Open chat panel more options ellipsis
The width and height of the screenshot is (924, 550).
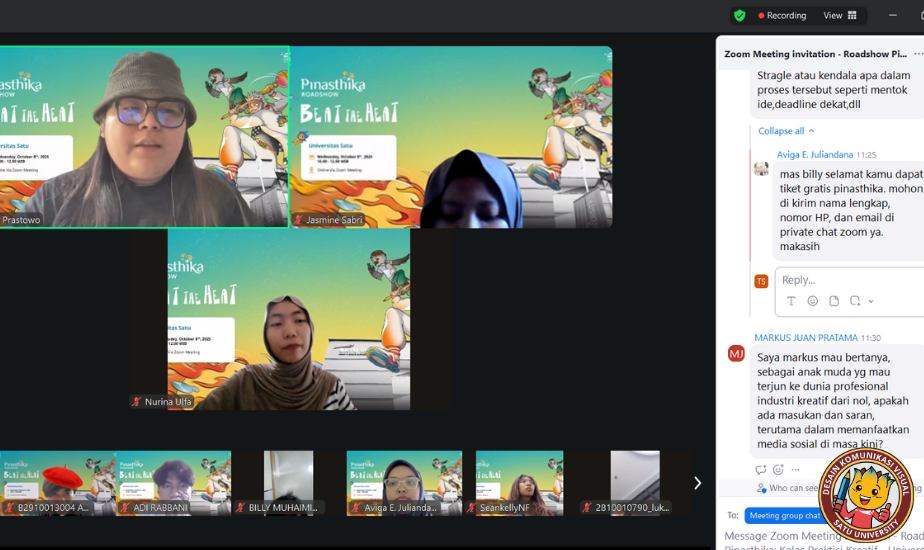(x=917, y=54)
